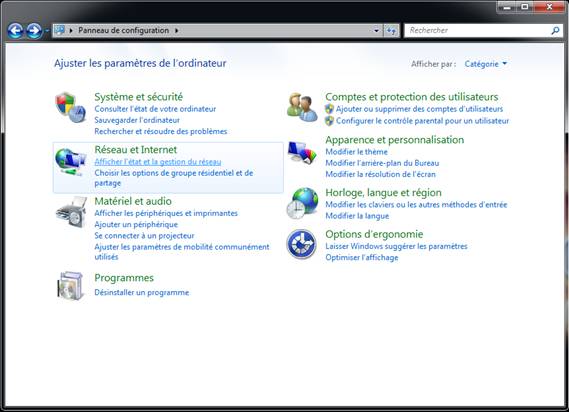This screenshot has width=569, height=412.
Task: Click the Système et sécurité shield icon
Action: pos(70,107)
